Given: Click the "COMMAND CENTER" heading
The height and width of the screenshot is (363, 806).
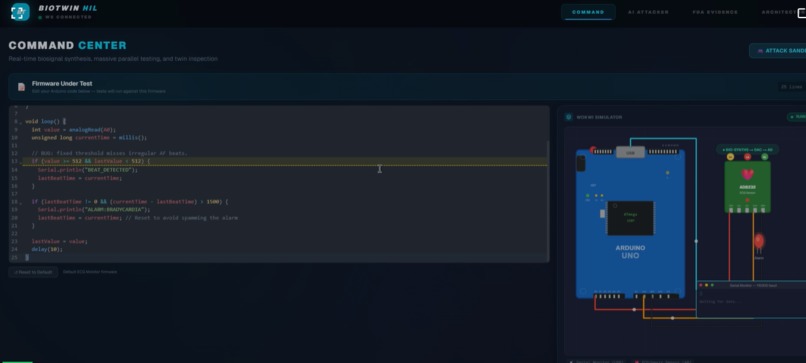Looking at the screenshot, I should [x=67, y=45].
